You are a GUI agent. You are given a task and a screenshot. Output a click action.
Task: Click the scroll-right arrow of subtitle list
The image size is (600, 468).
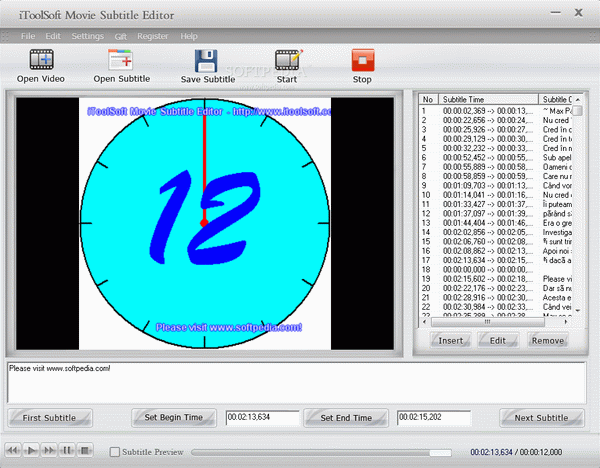tap(566, 322)
